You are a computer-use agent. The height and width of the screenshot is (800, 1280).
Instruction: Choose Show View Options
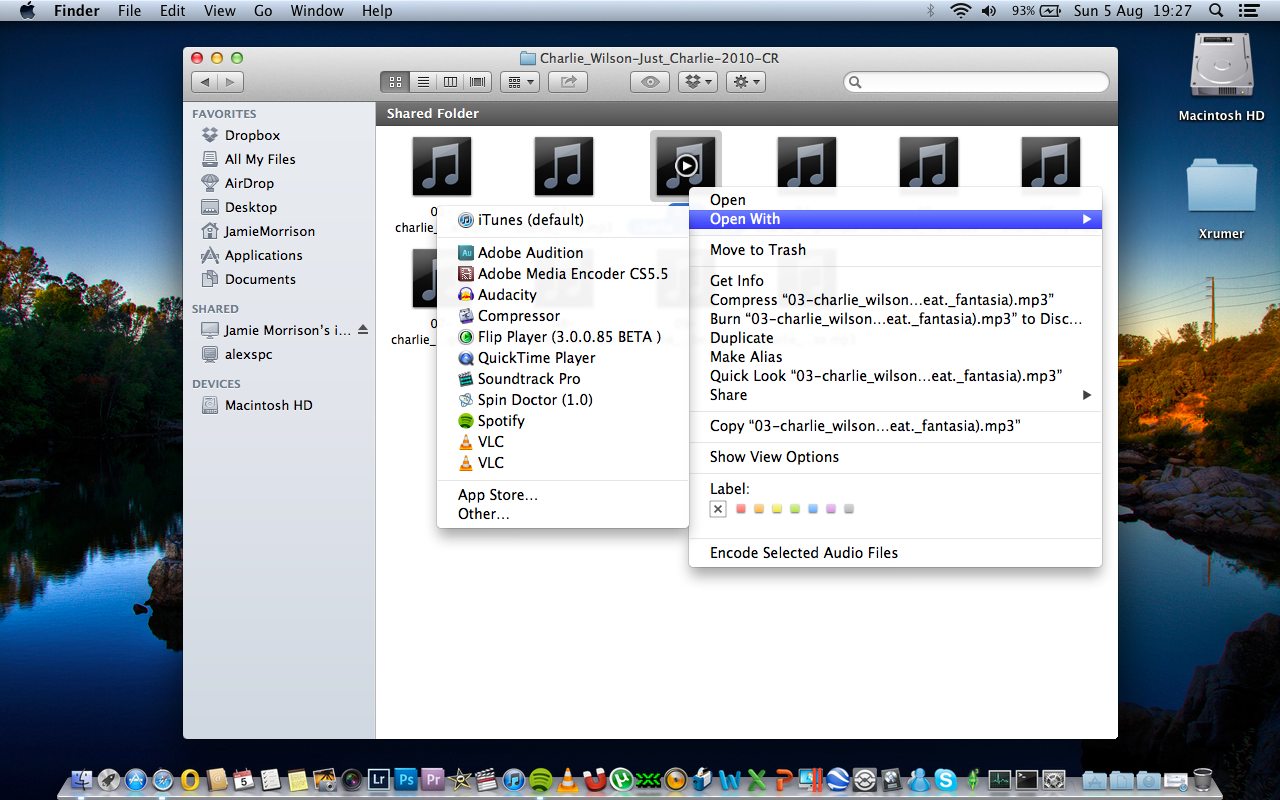point(895,457)
